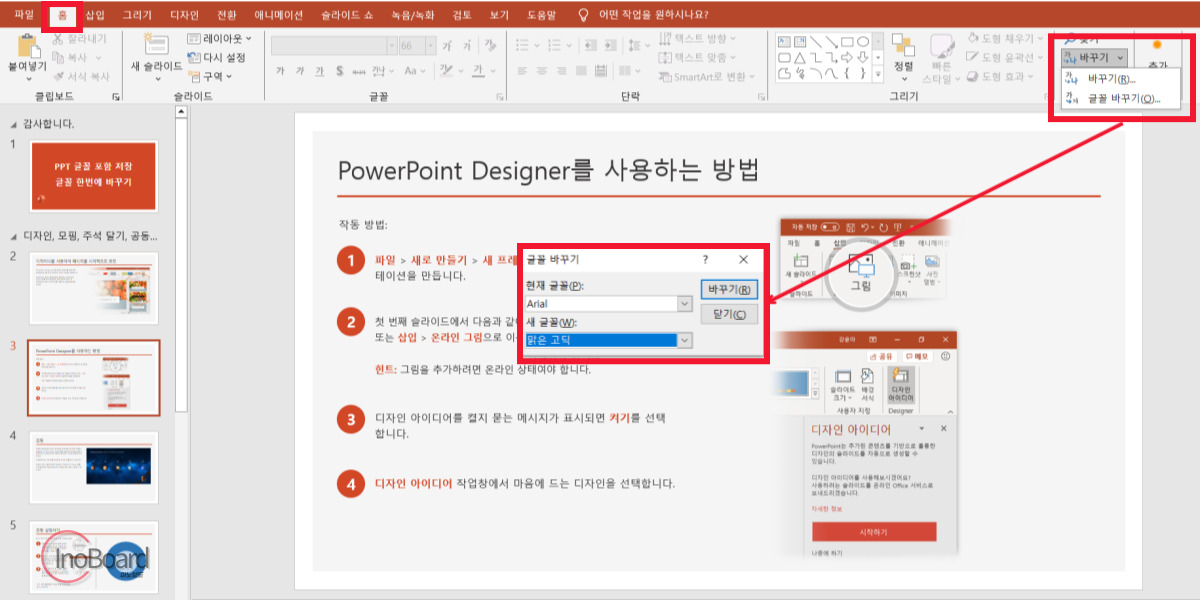Toggle center text alignment
The height and width of the screenshot is (600, 1200).
[x=543, y=72]
